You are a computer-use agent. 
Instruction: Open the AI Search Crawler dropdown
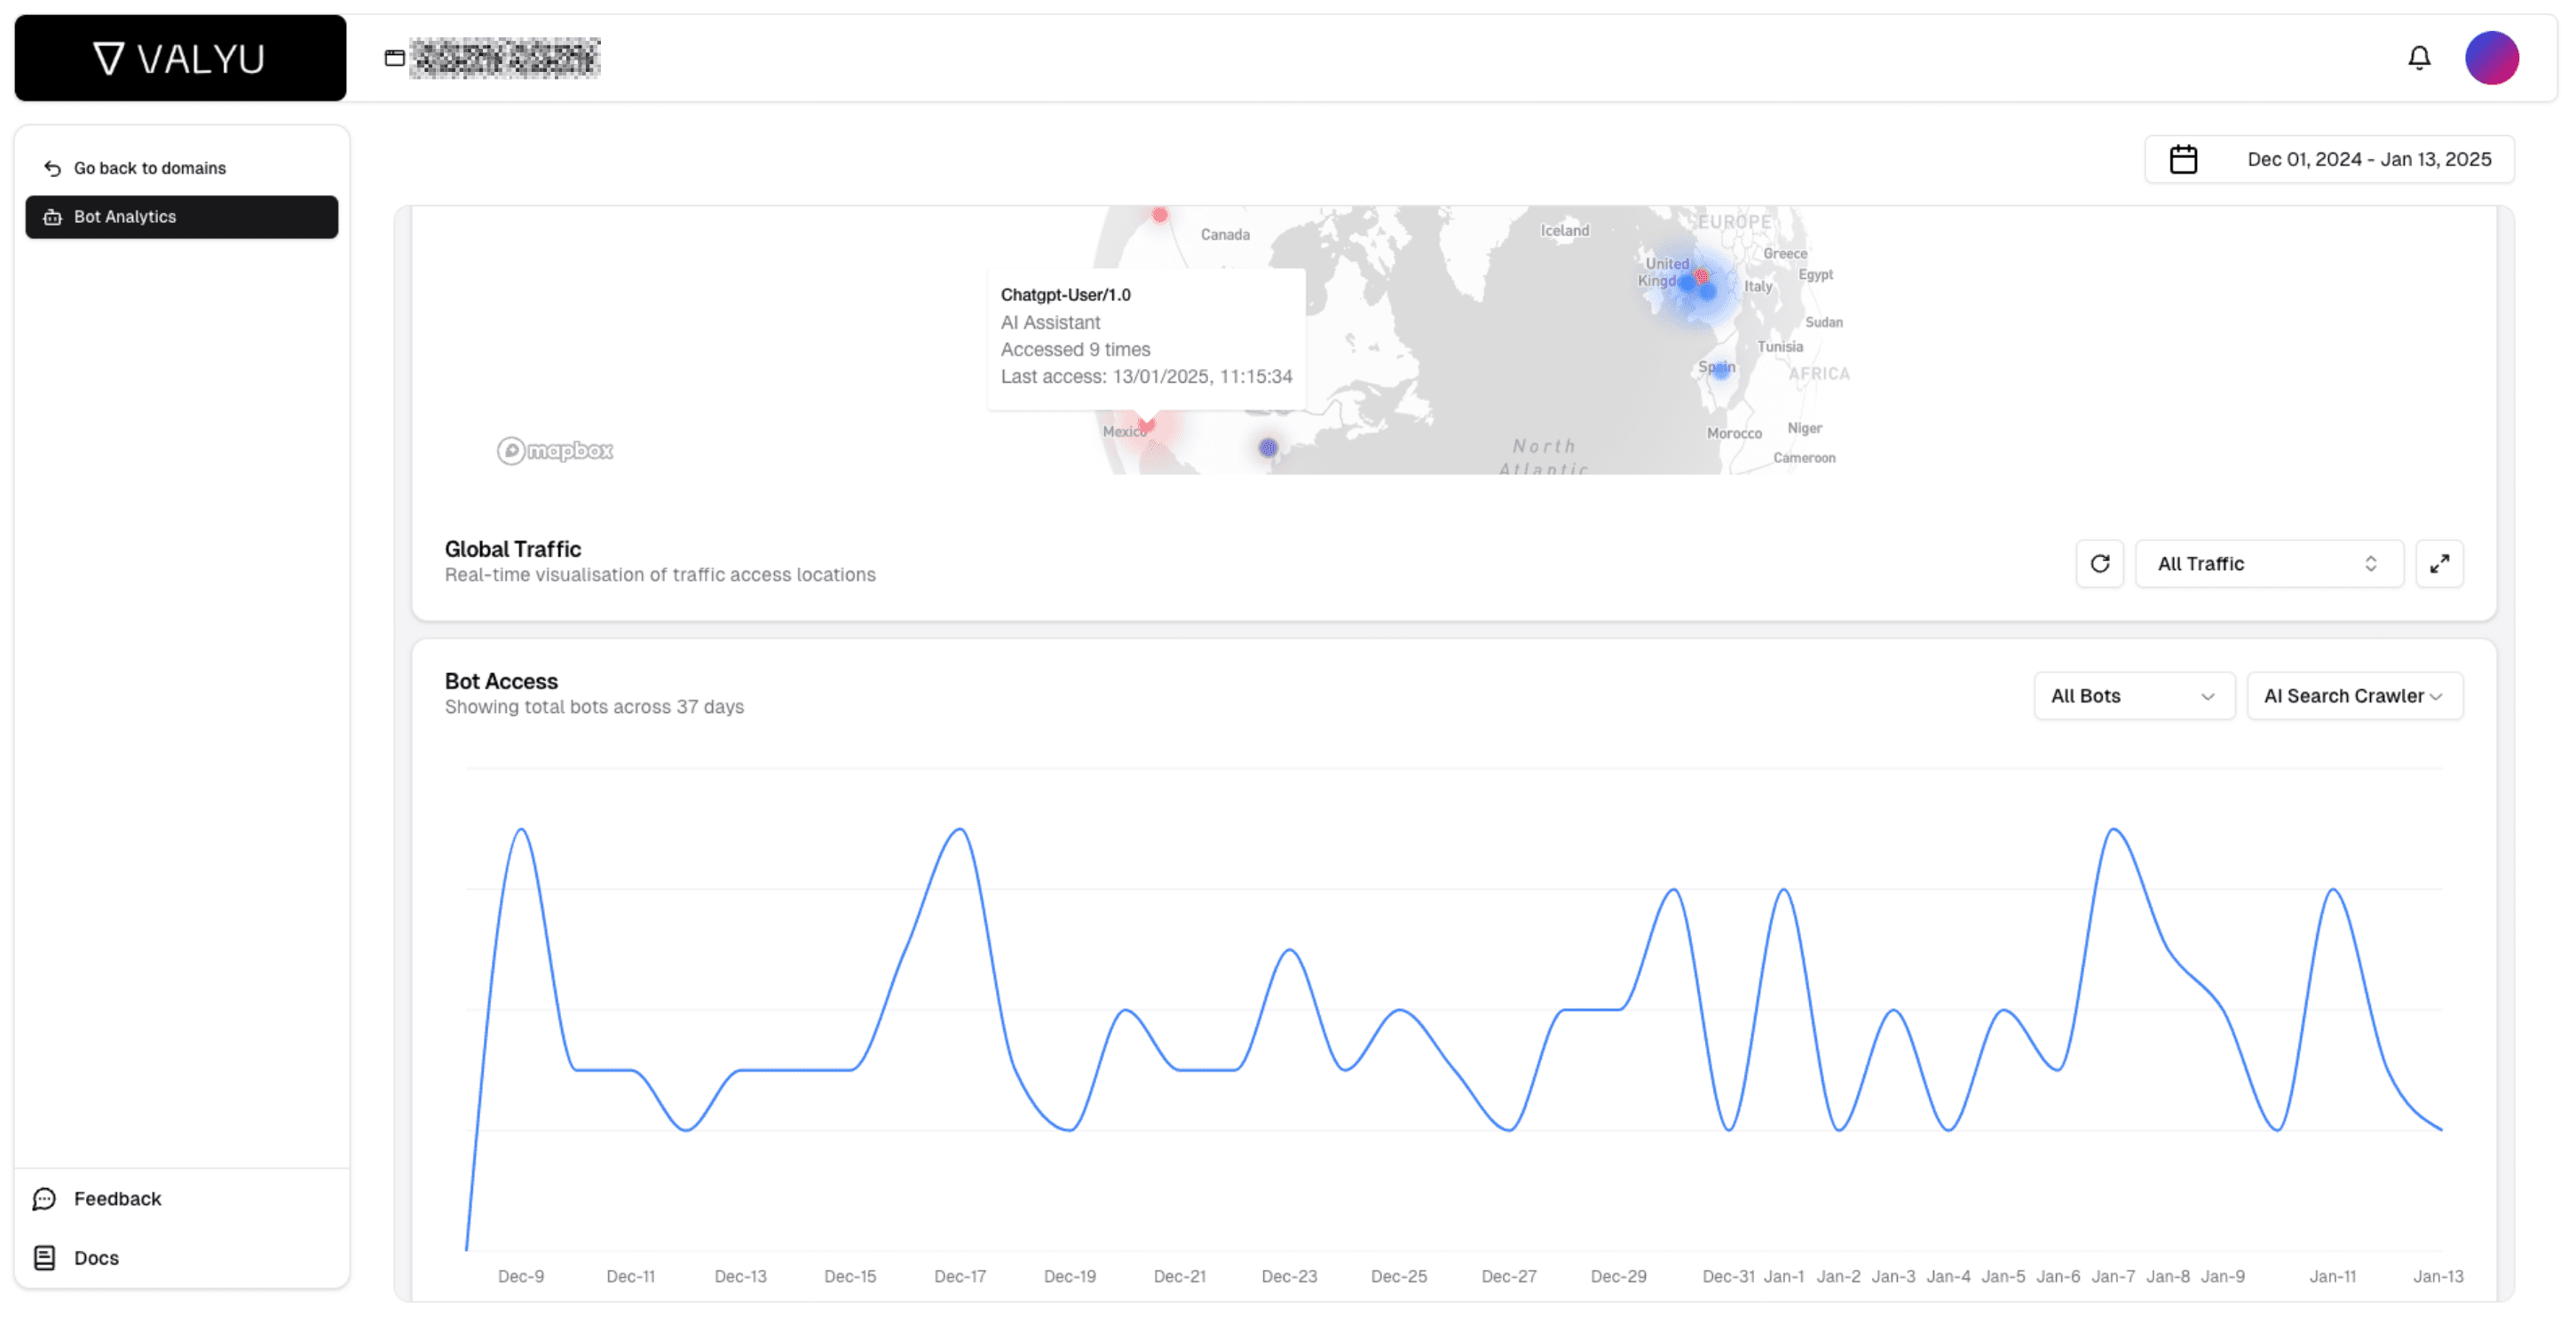[2354, 696]
